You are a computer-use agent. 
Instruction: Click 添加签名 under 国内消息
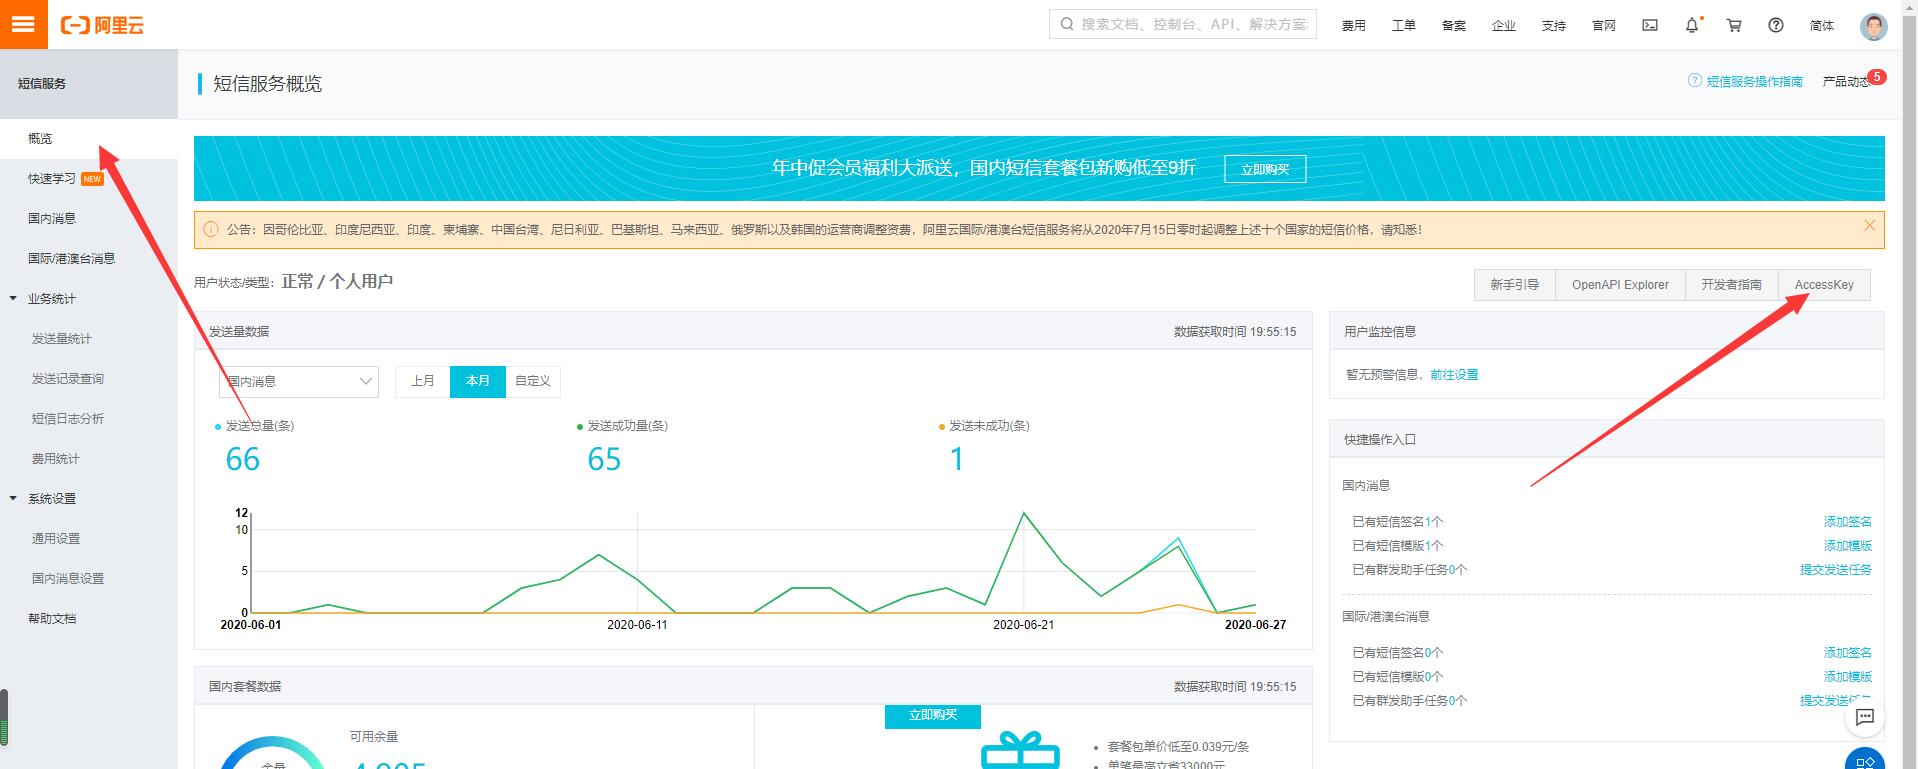[x=1847, y=522]
